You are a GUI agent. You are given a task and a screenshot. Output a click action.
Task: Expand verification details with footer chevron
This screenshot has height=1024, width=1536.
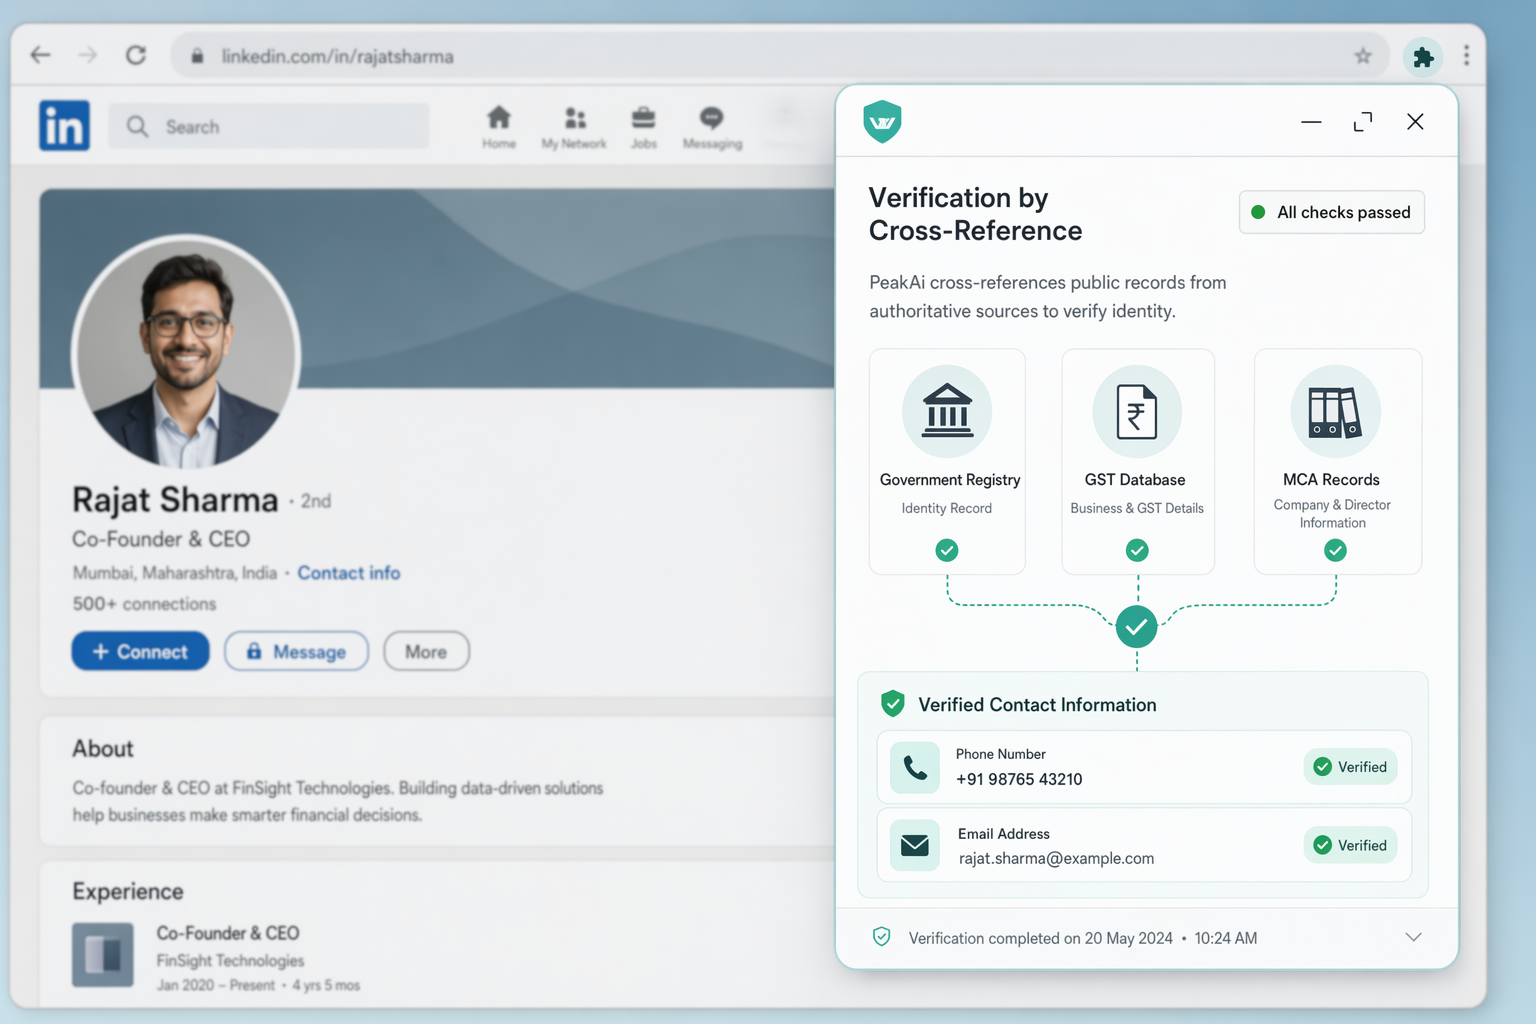click(x=1413, y=937)
